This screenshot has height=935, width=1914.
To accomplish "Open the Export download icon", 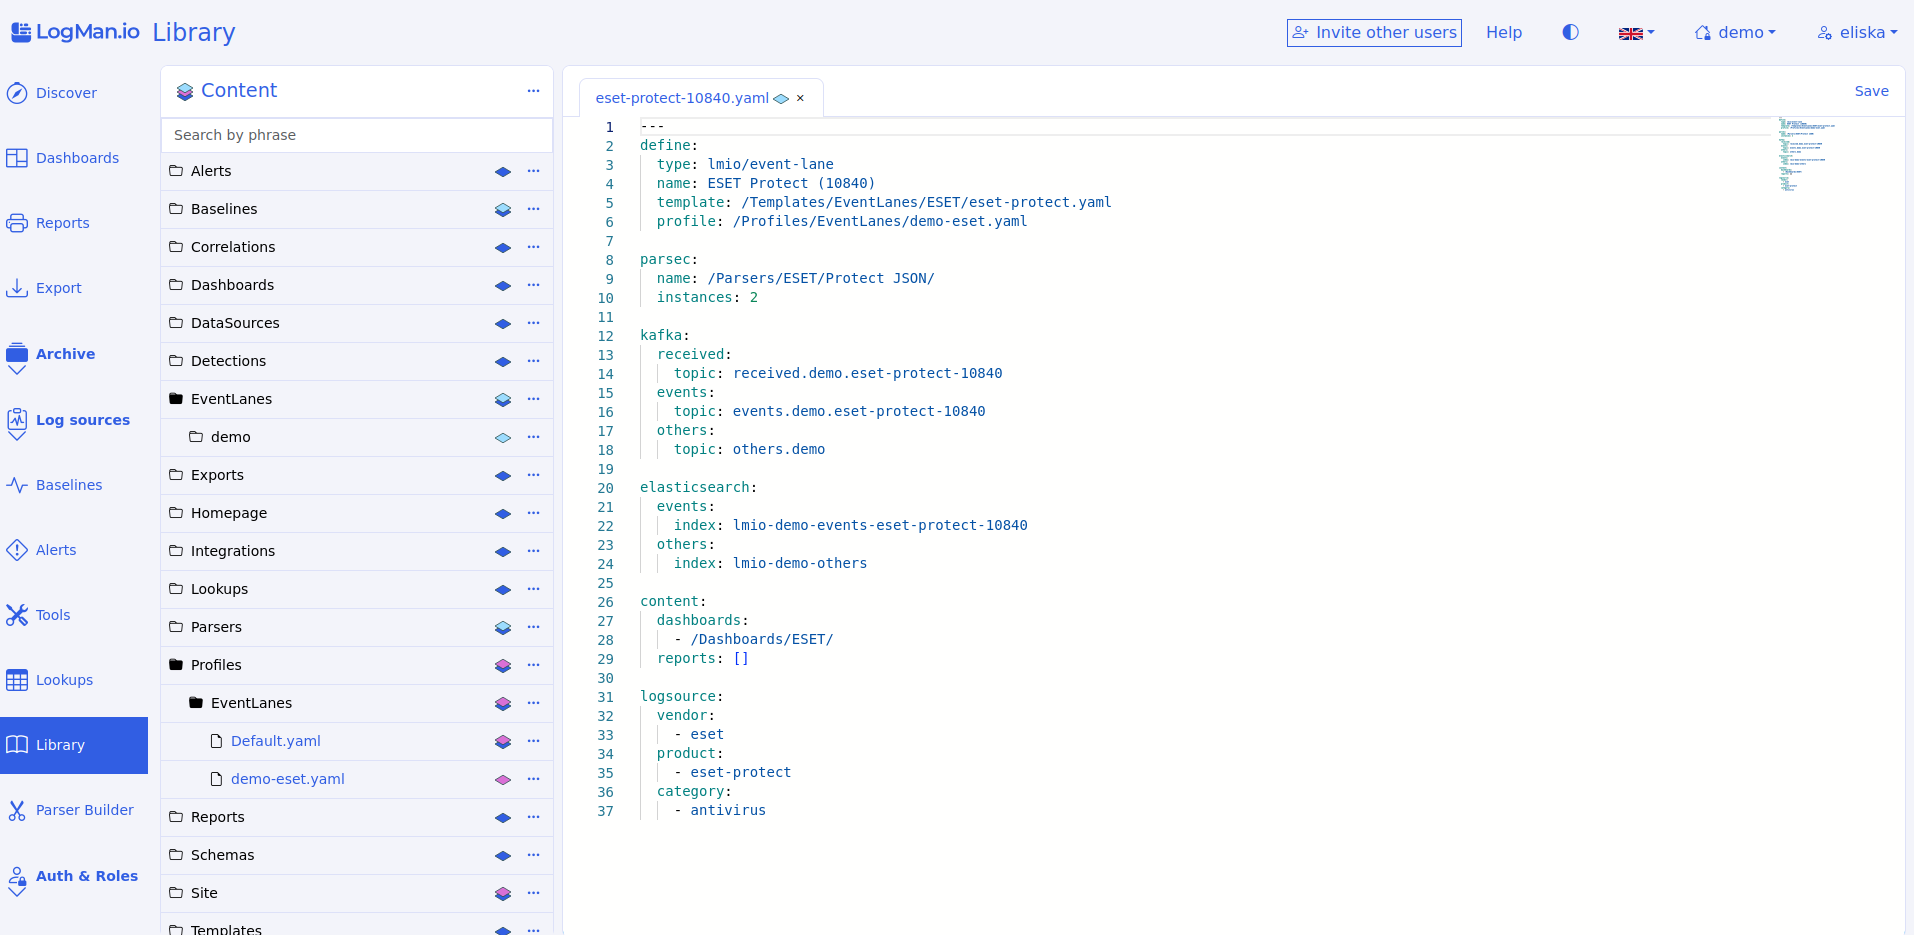I will point(17,288).
